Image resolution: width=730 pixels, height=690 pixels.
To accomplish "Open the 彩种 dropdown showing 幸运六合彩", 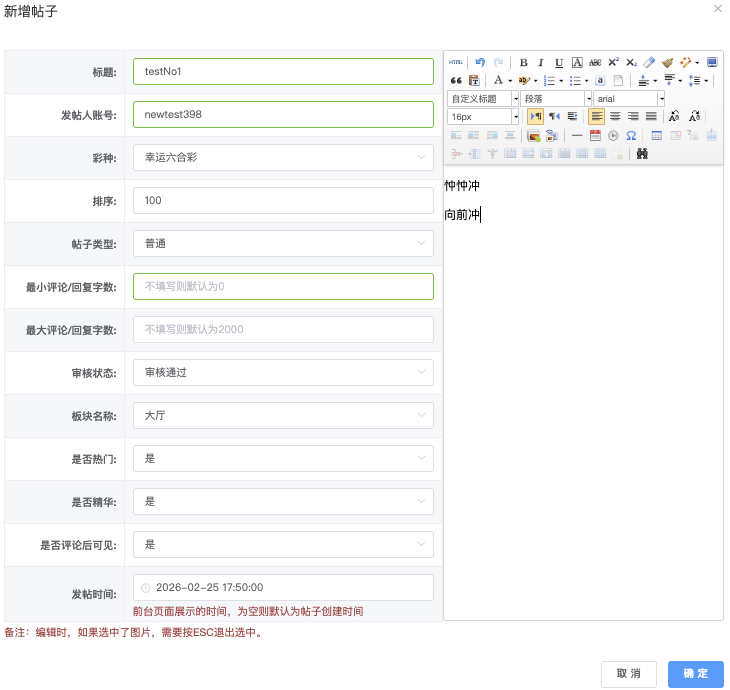I will 283,157.
